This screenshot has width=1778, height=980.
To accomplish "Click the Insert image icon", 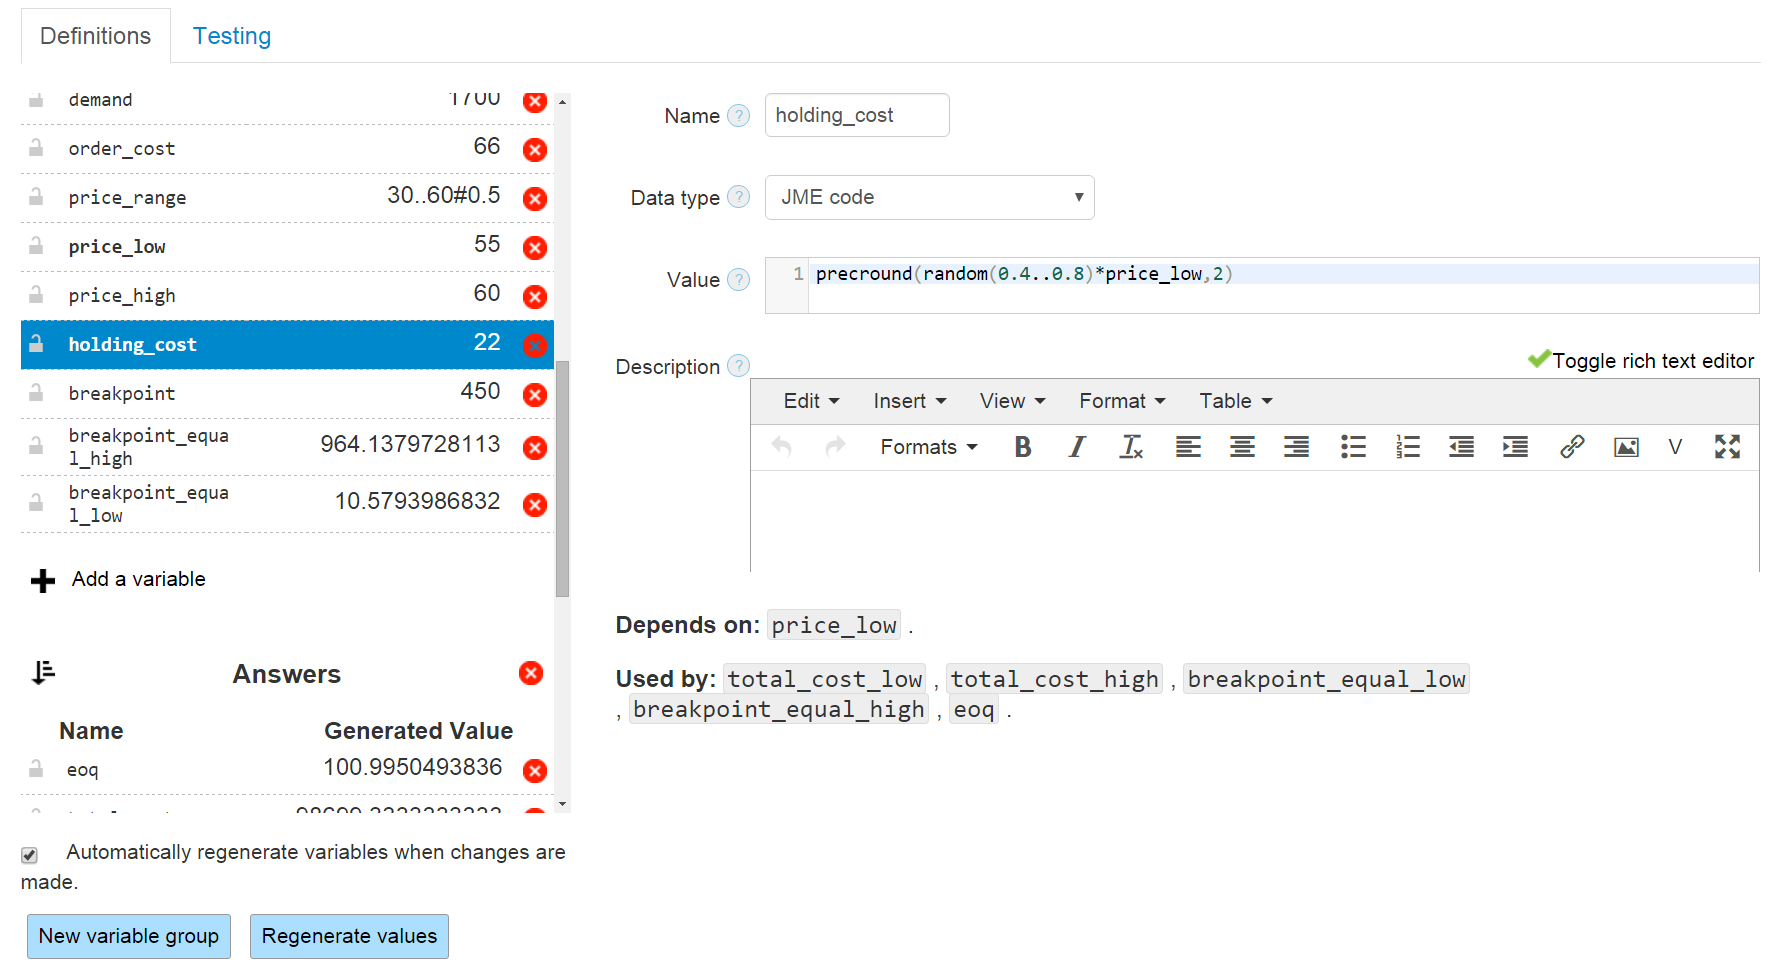I will click(x=1625, y=447).
